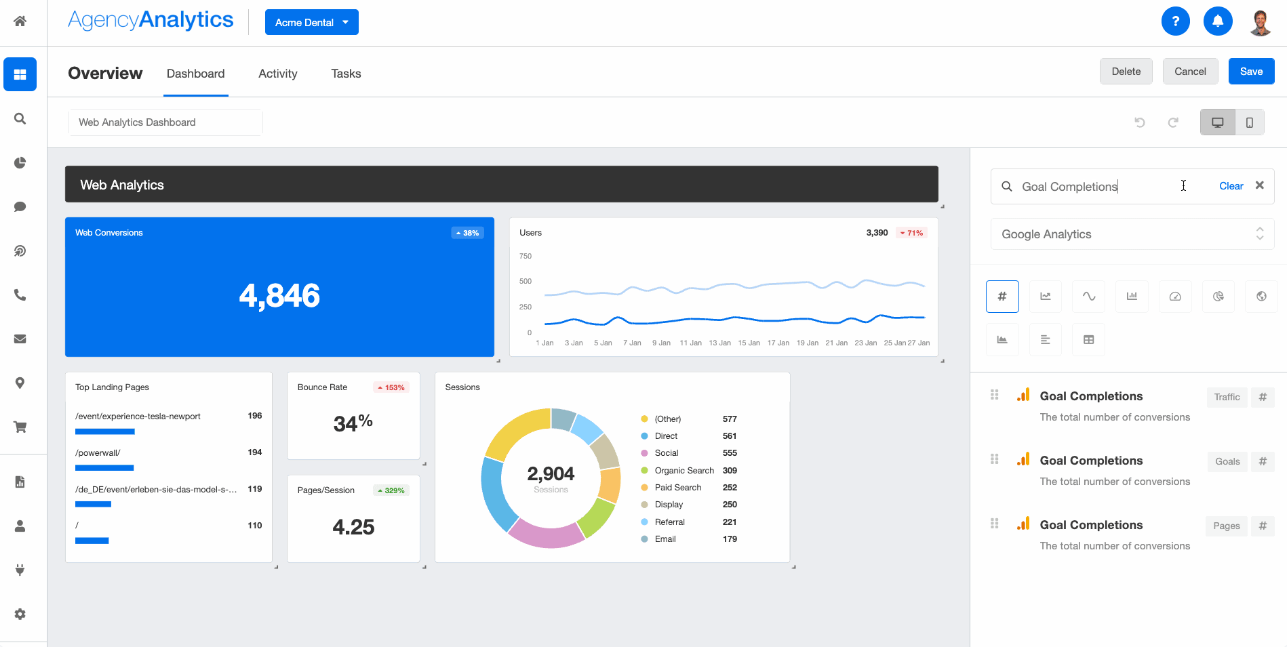The image size is (1287, 647).
Task: Clear the Goal Completions search
Action: (x=1231, y=186)
